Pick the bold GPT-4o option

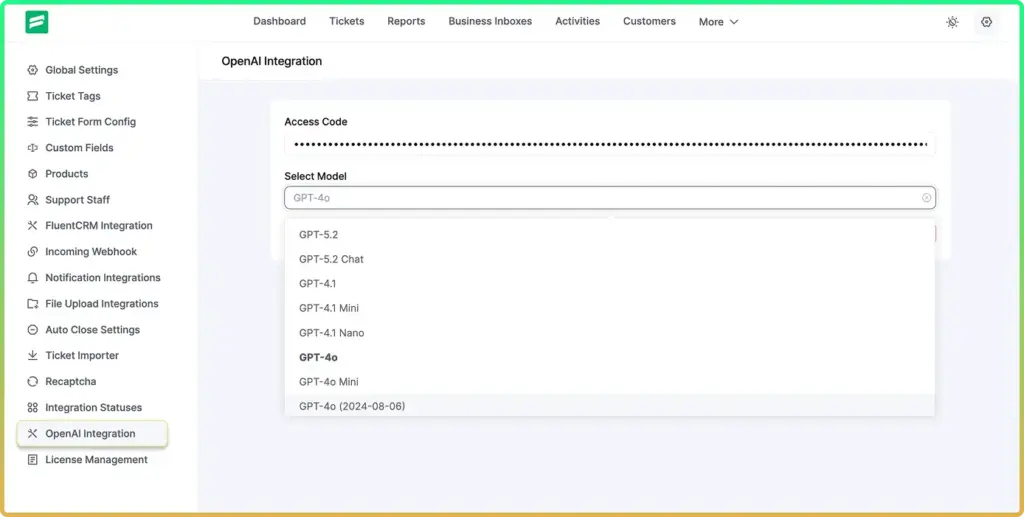[610, 357]
